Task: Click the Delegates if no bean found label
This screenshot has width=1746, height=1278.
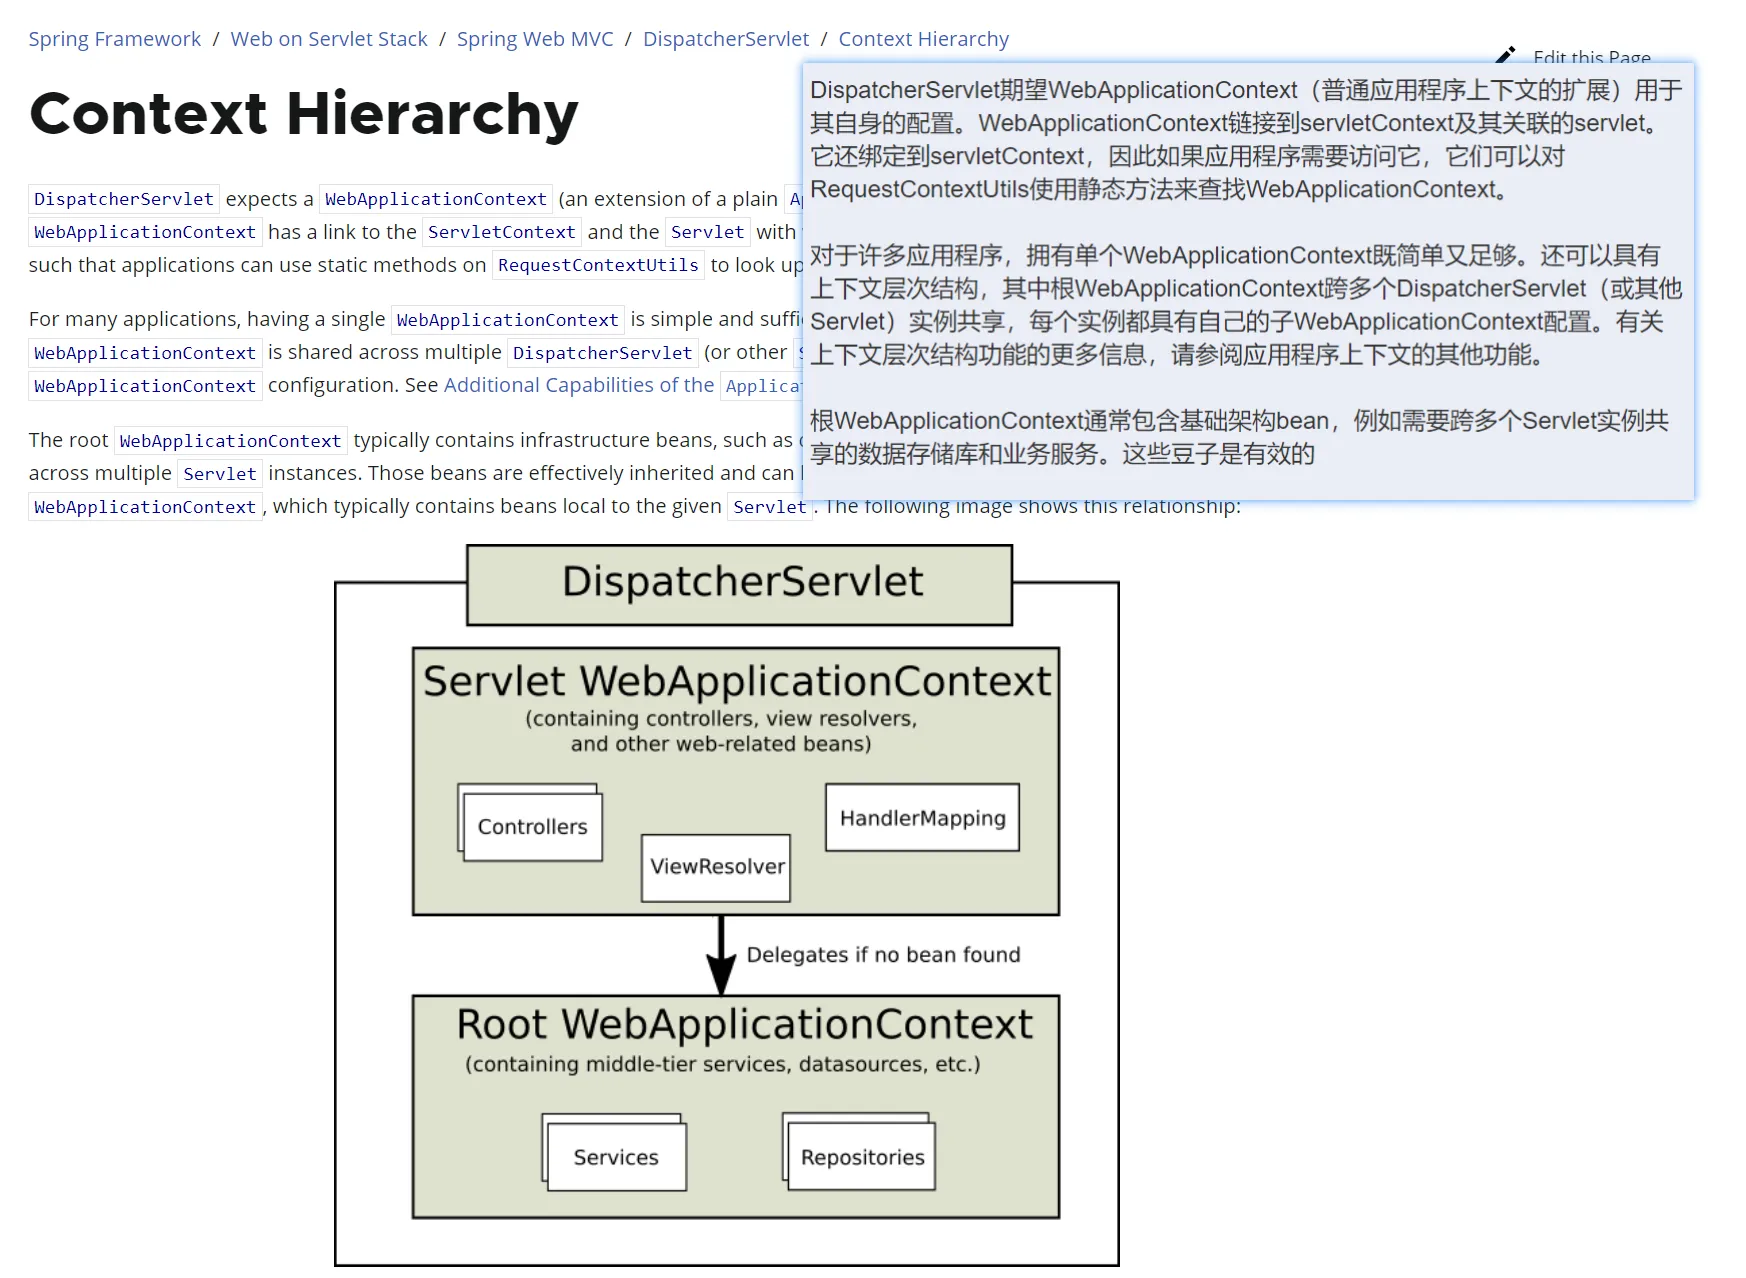Action: coord(882,955)
